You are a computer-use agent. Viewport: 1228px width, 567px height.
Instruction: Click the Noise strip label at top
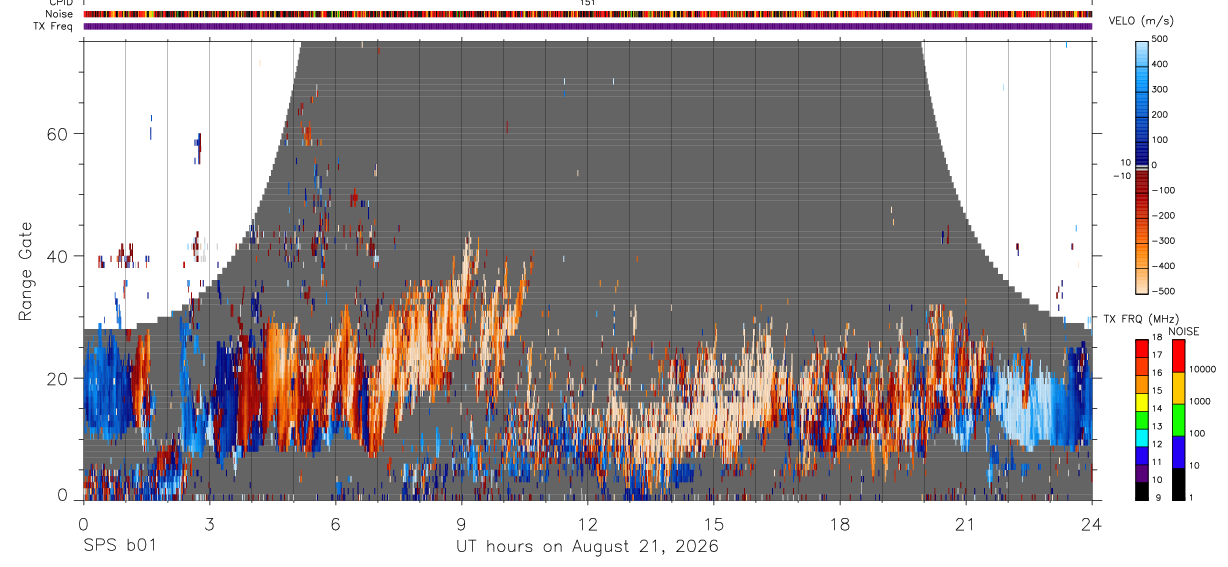(x=60, y=14)
